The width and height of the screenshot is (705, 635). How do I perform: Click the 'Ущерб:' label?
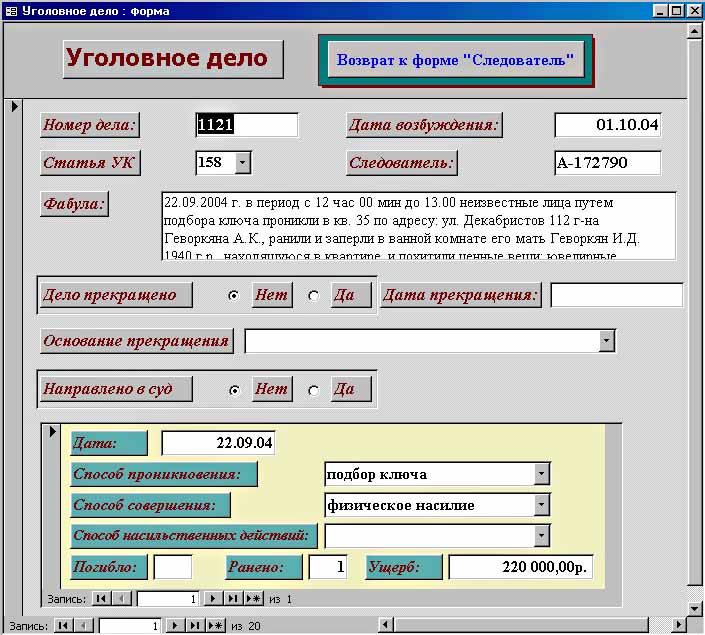click(404, 567)
